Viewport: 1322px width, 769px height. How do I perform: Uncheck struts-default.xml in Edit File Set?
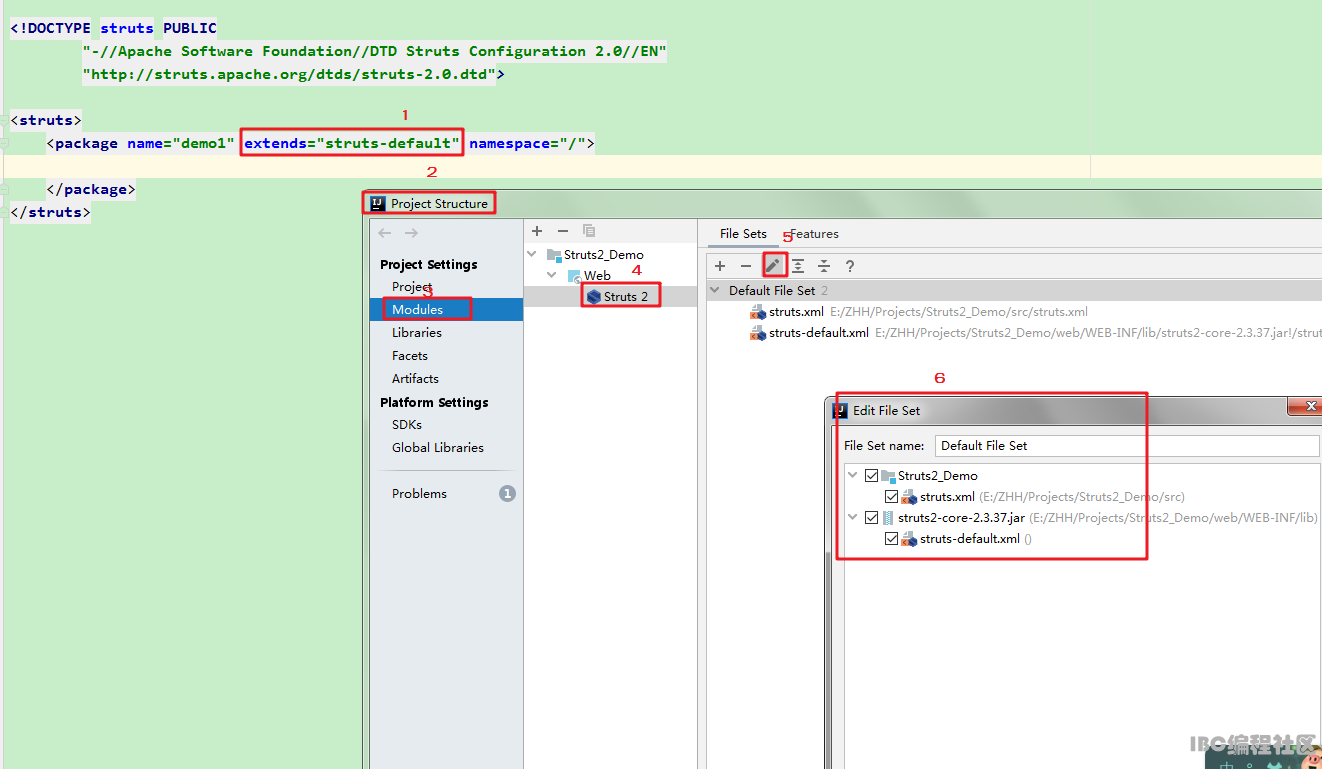pyautogui.click(x=891, y=539)
